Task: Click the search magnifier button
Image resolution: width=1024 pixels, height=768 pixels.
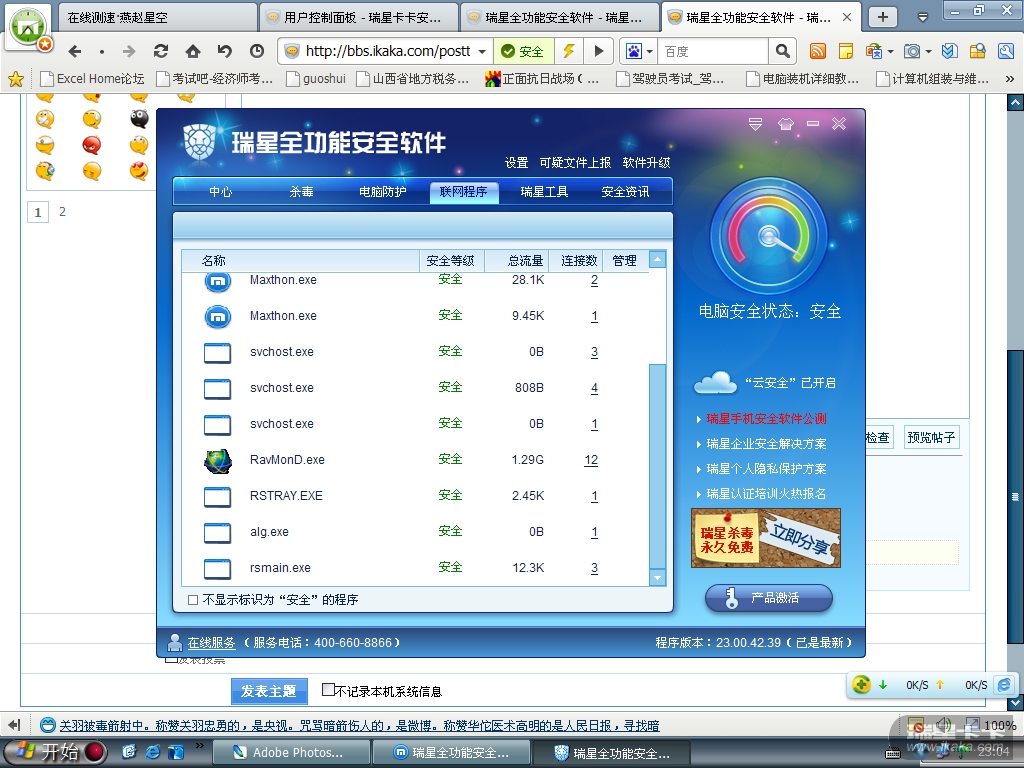Action: [x=782, y=51]
